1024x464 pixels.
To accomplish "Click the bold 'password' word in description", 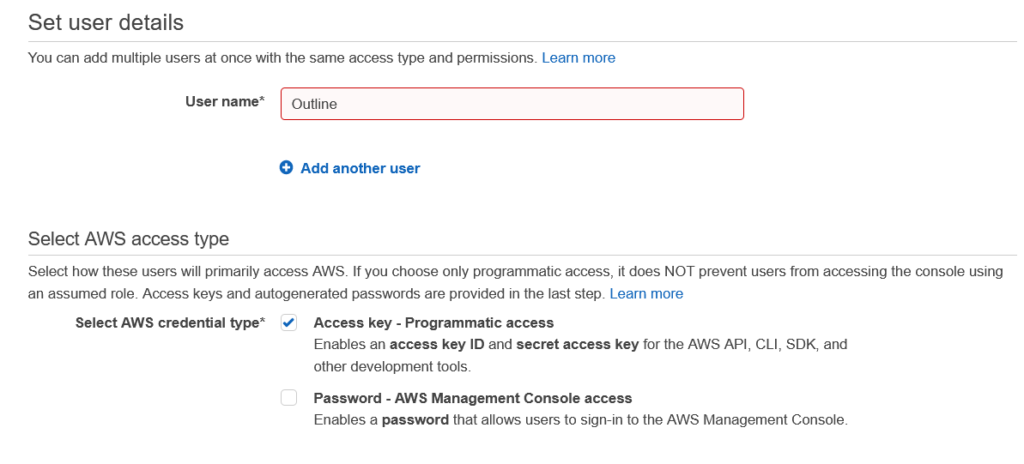I will pos(415,420).
